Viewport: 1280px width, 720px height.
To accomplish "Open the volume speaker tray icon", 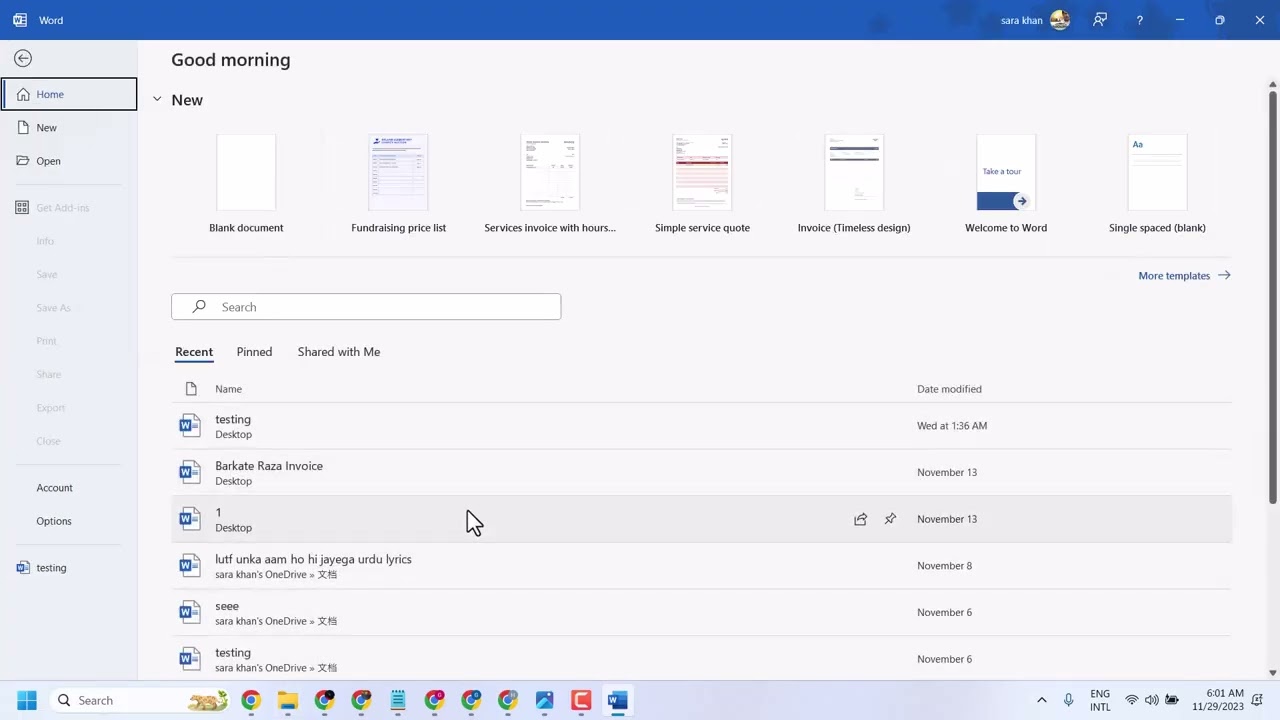I will pos(1152,700).
